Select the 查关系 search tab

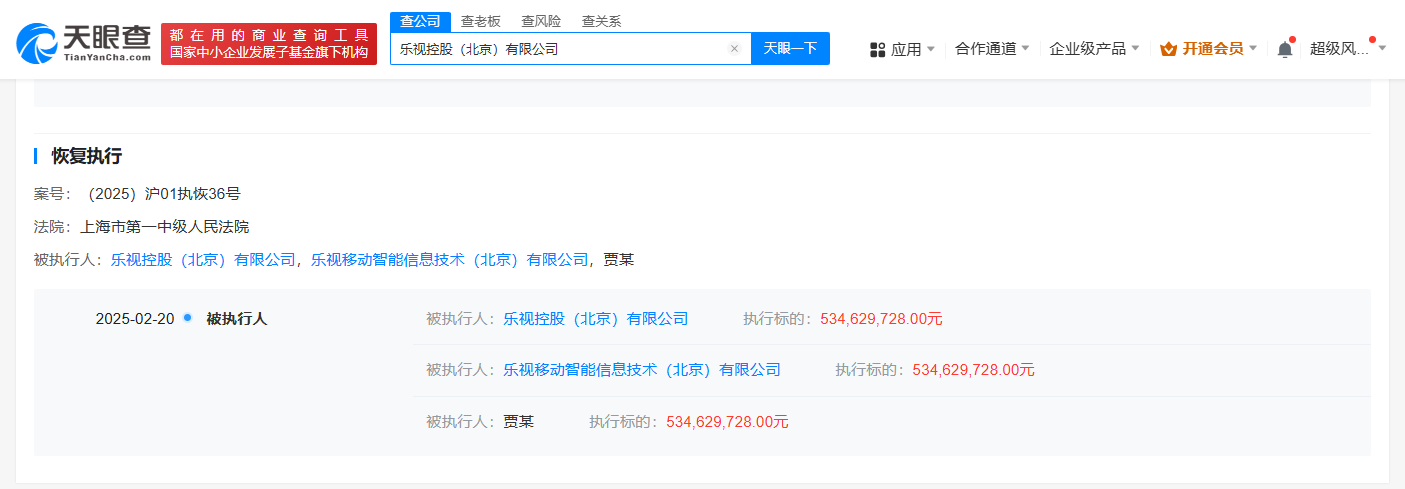[x=602, y=21]
